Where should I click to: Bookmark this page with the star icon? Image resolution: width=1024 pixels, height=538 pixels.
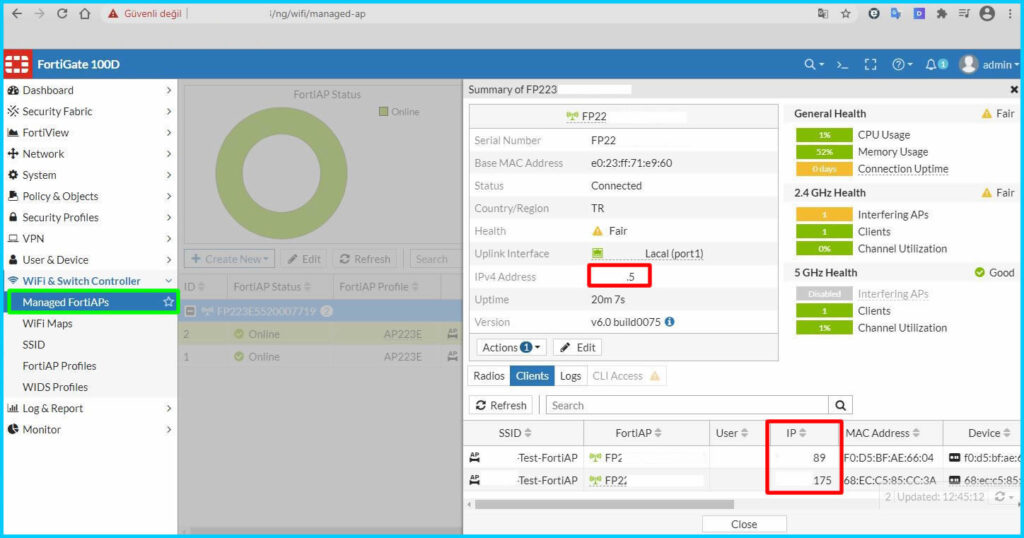coord(846,14)
